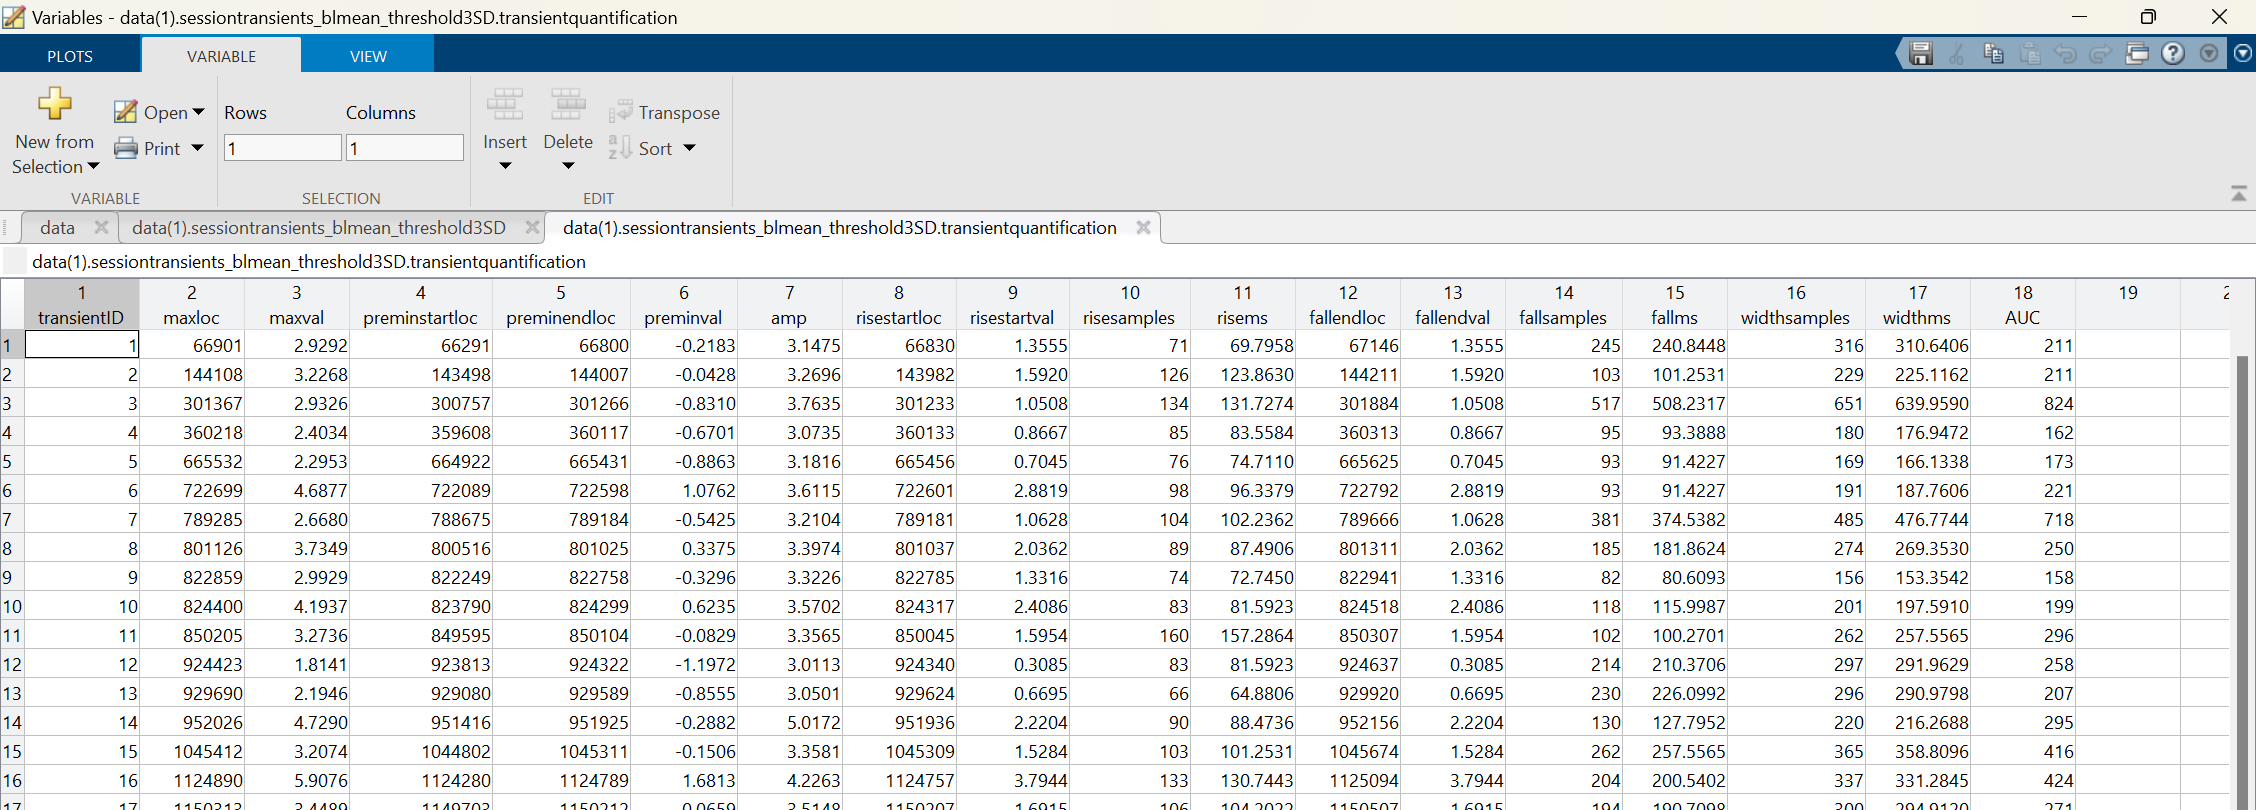Close the 'data' document tab
The image size is (2256, 810).
coord(101,227)
